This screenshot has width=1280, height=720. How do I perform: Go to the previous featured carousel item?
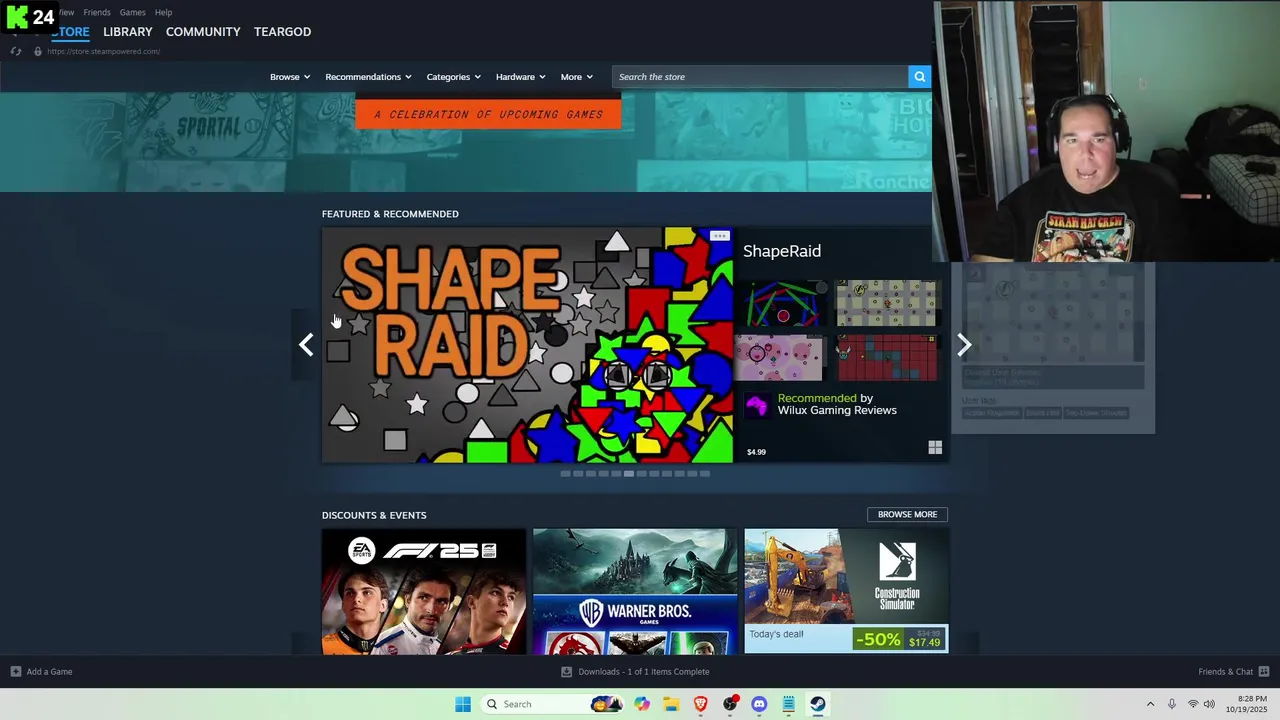coord(306,345)
